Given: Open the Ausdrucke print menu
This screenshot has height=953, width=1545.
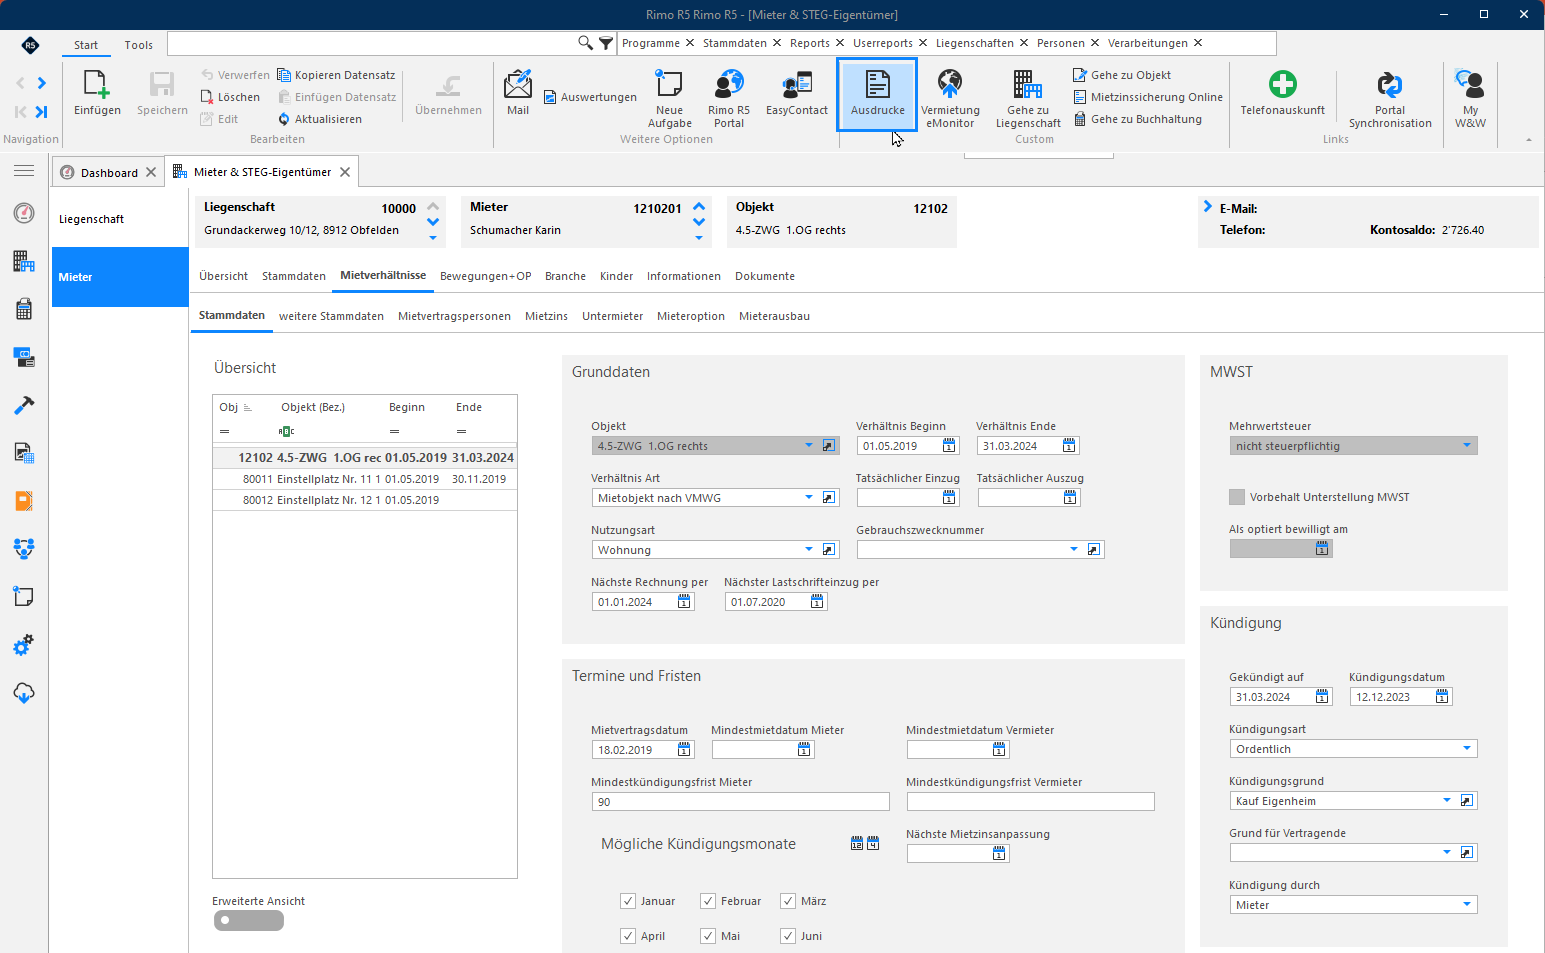Looking at the screenshot, I should coord(877,94).
